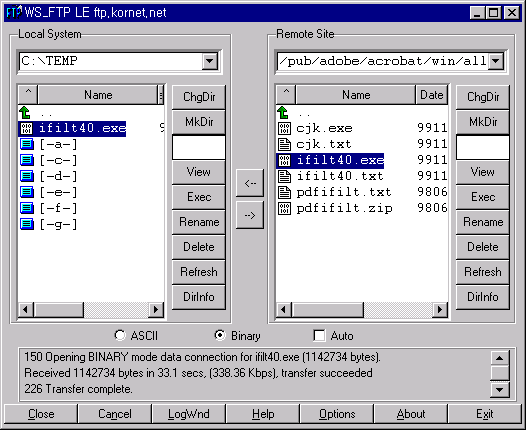
Task: Click the pdfifilt.zip binary file icon
Action: point(284,208)
